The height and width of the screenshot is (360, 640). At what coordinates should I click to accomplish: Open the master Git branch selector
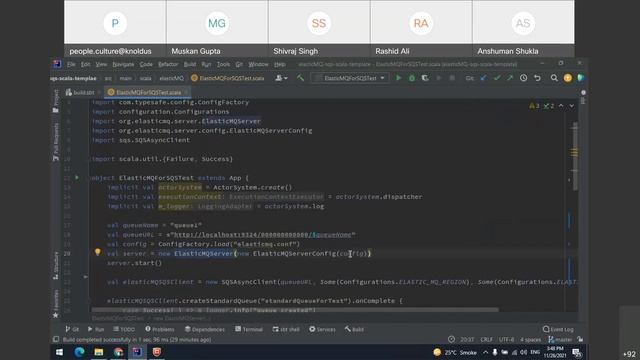[560, 339]
